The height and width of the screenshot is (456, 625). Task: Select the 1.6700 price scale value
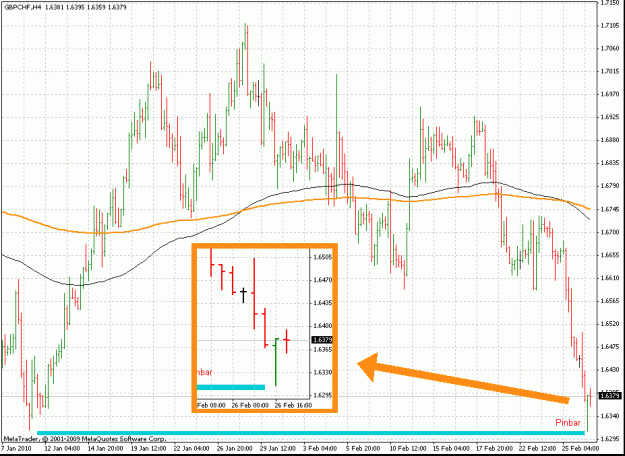pos(609,232)
